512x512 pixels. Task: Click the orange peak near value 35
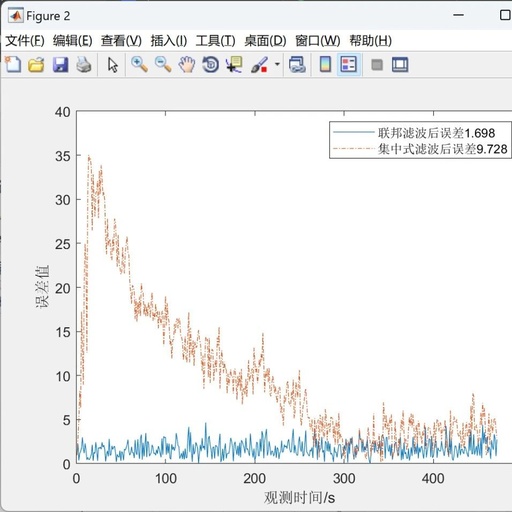(x=89, y=157)
